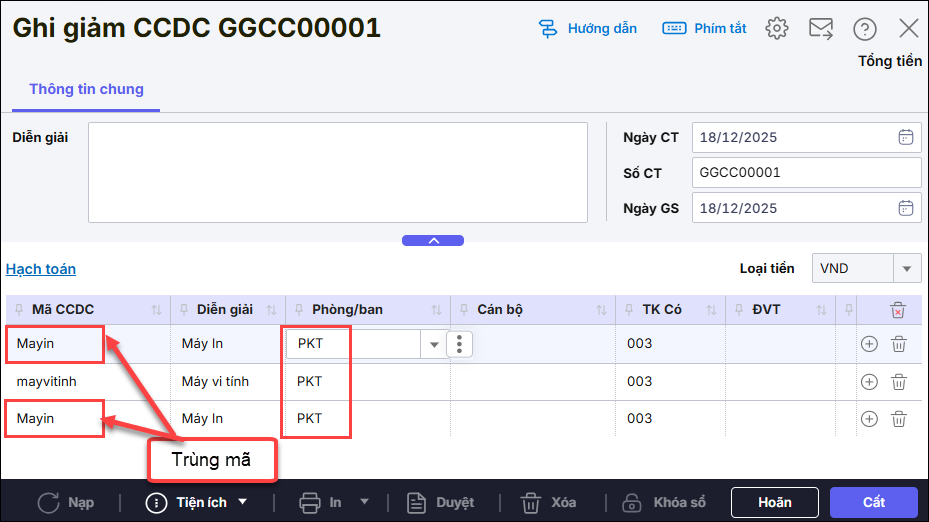Open settings gear icon

point(777,28)
